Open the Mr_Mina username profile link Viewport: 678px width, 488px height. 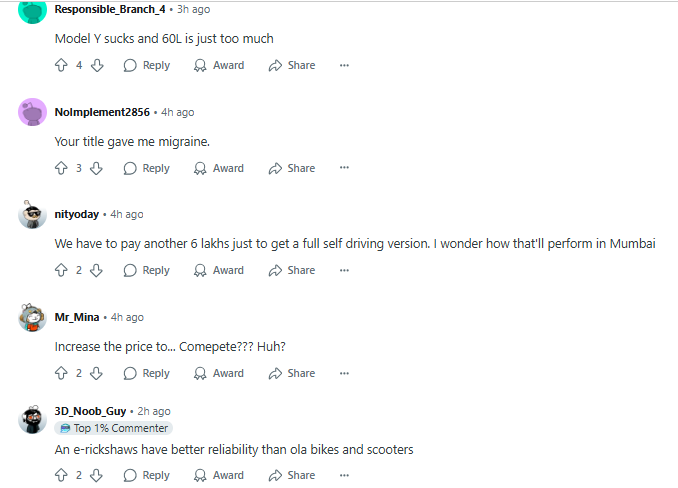click(x=77, y=317)
